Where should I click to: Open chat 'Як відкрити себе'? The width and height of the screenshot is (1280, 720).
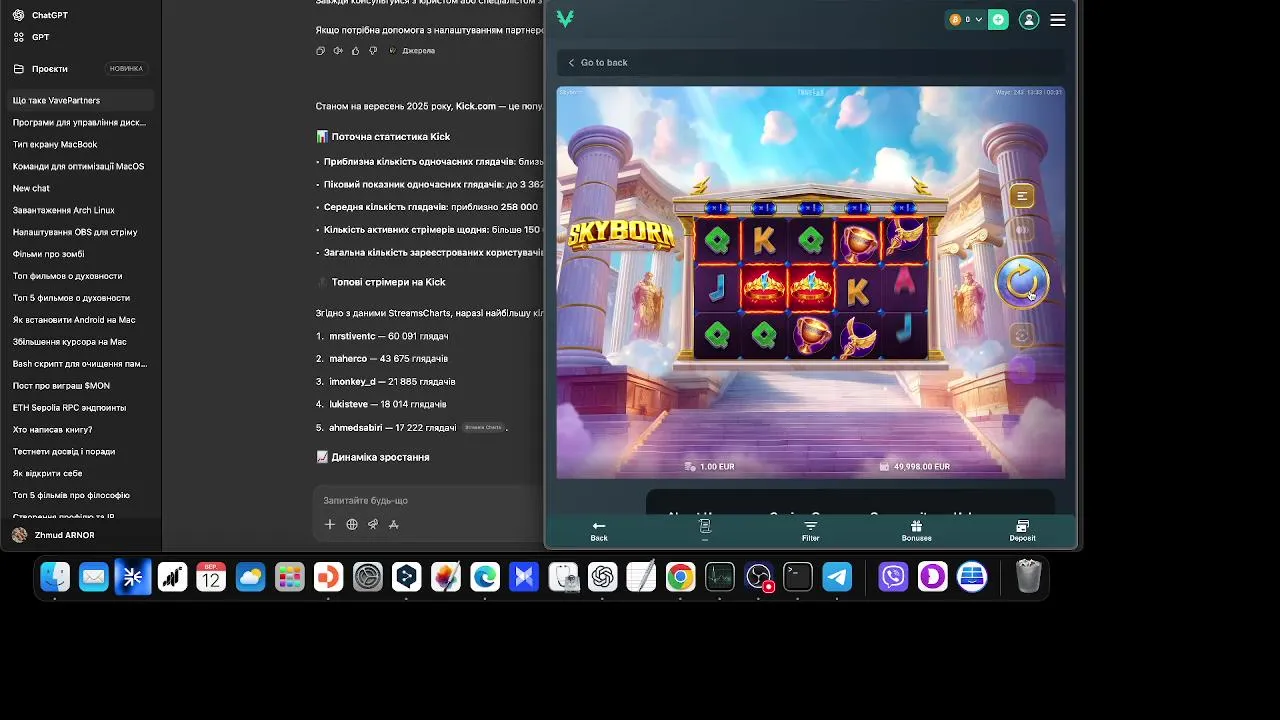pos(80,473)
